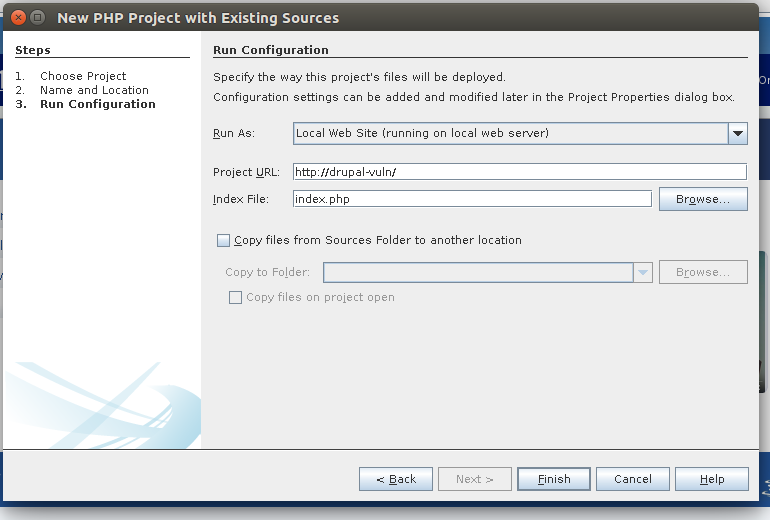
Task: Cancel the project wizard
Action: [x=632, y=479]
